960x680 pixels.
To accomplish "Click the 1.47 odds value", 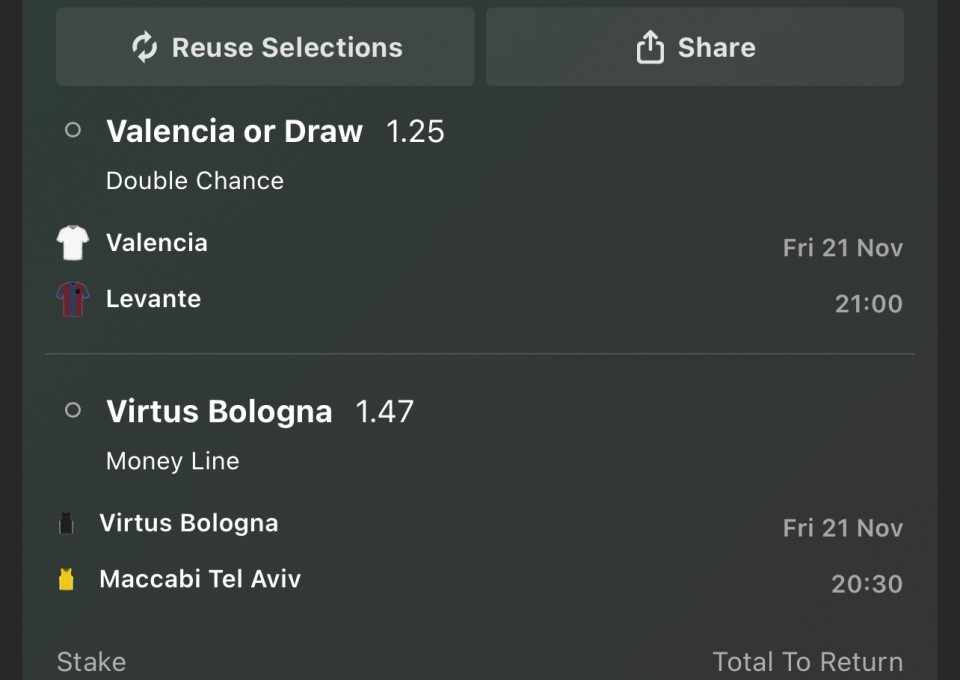I will tap(385, 411).
